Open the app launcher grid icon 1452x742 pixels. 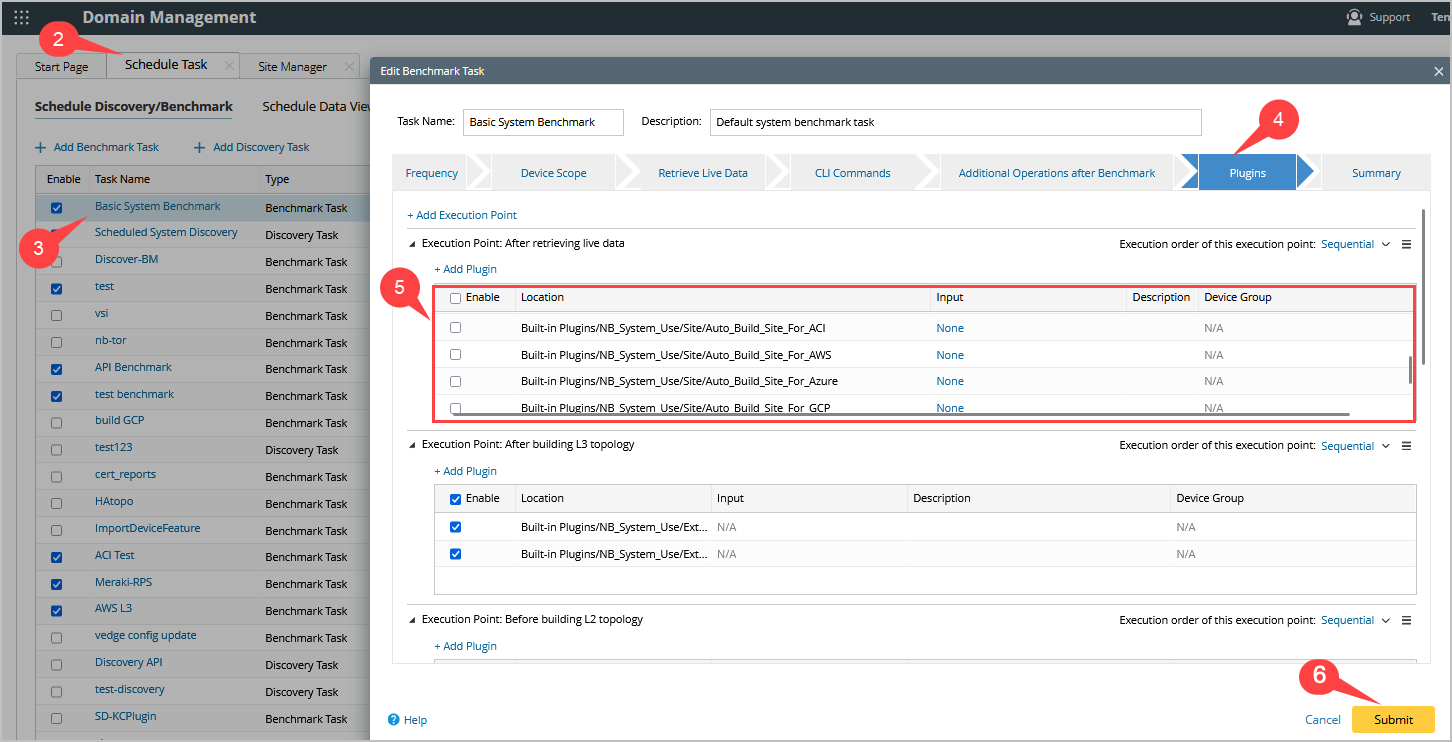[x=21, y=17]
